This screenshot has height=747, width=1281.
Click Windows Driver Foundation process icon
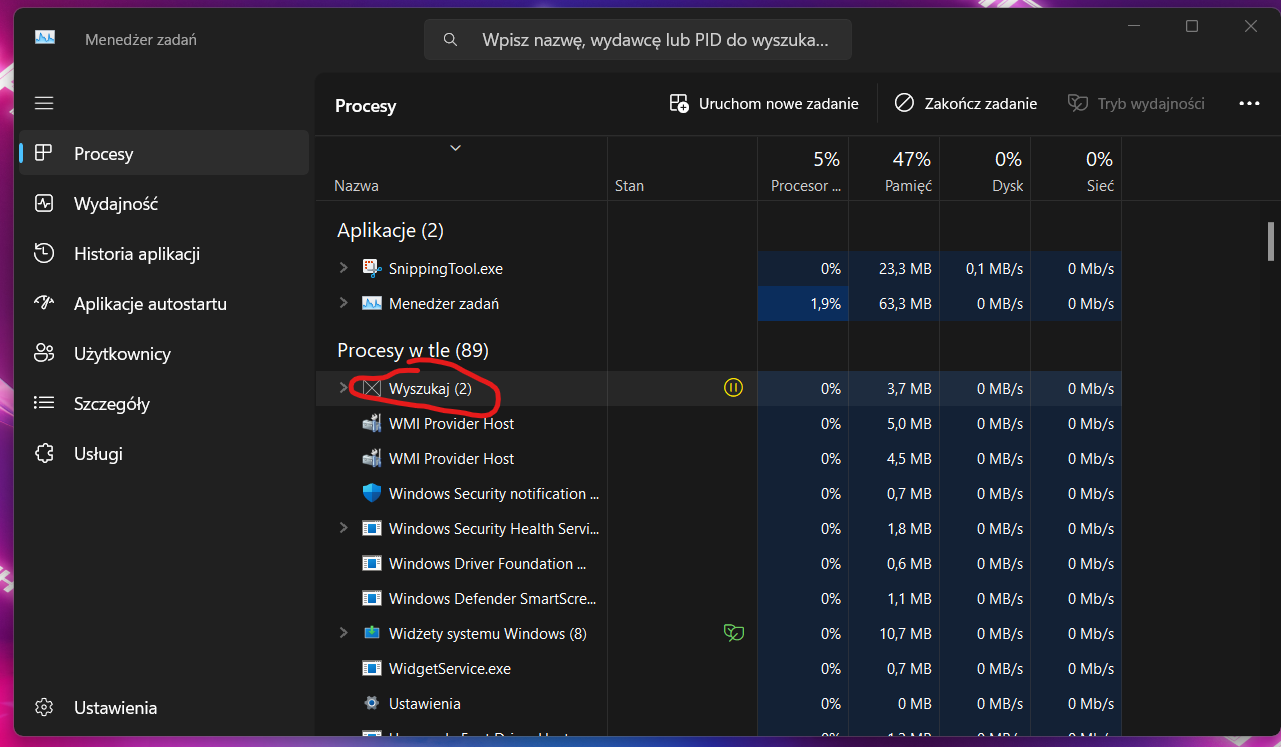coord(372,563)
